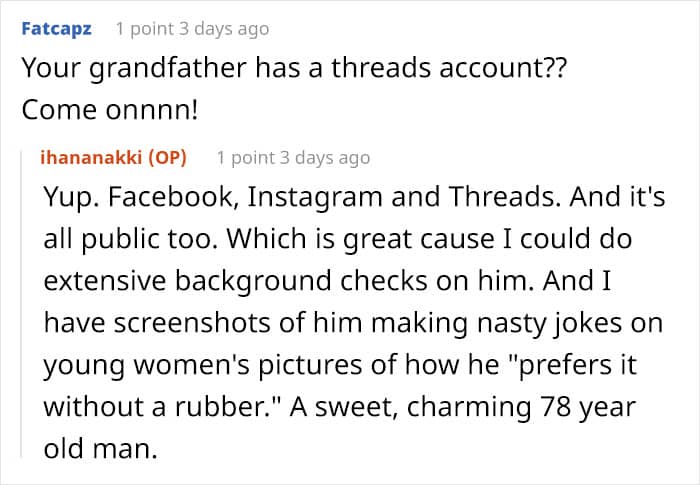700x485 pixels.
Task: Click the "Come onnnn!" line
Action: point(110,110)
